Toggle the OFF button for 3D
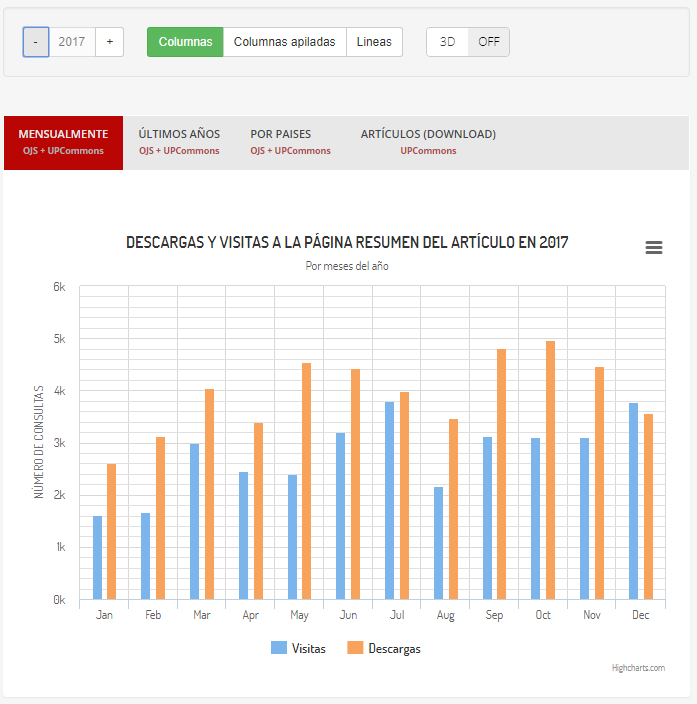Image resolution: width=697 pixels, height=704 pixels. [488, 42]
